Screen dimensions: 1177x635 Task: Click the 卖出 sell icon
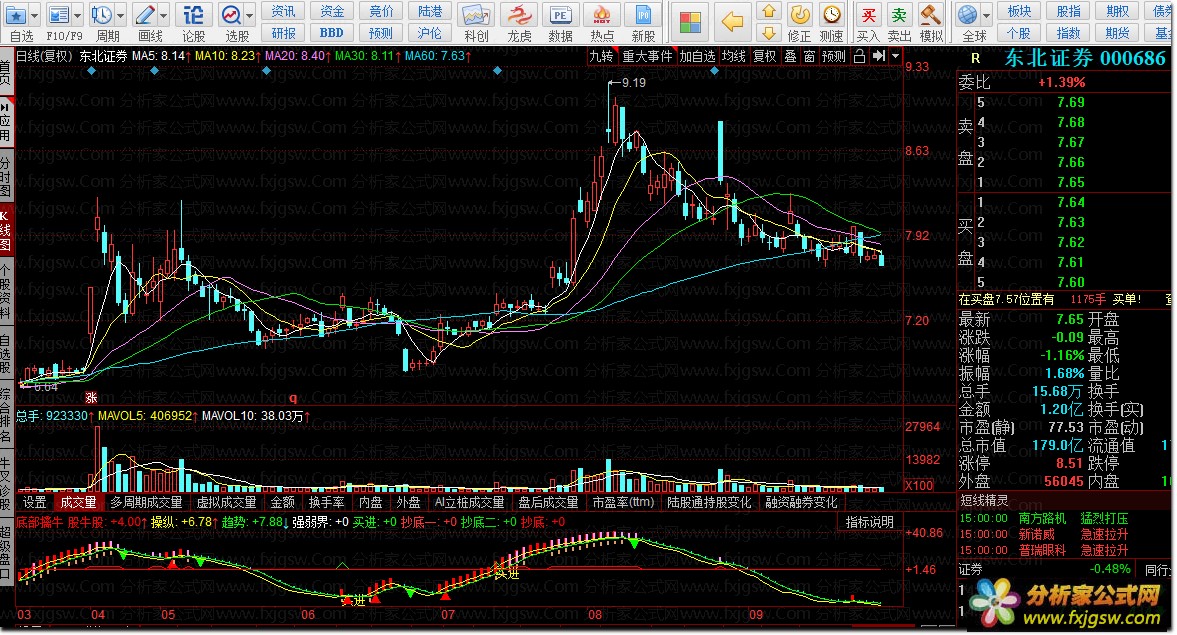(899, 14)
